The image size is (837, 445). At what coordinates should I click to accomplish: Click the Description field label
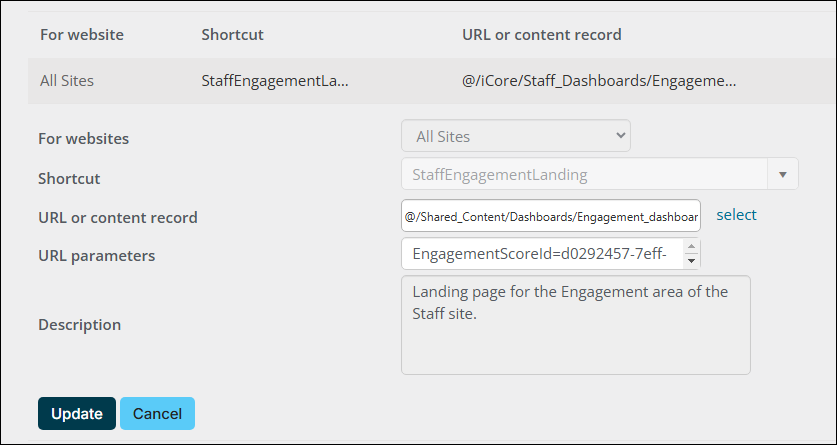(x=80, y=325)
